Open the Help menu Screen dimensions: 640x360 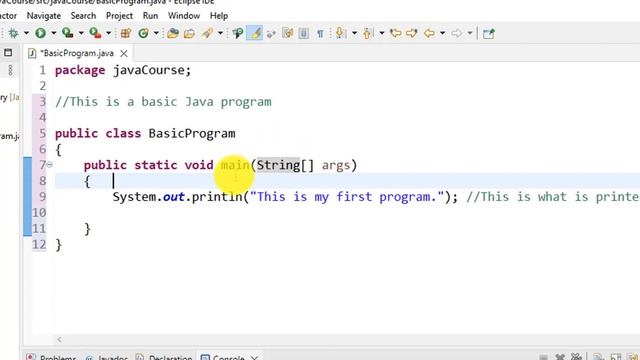pyautogui.click(x=219, y=16)
